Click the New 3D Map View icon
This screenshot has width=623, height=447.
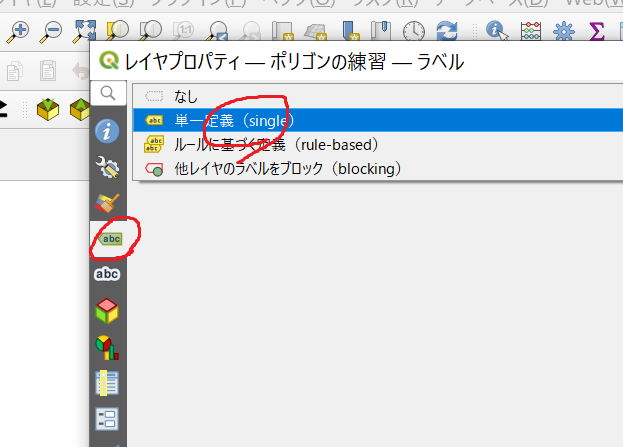pyautogui.click(x=316, y=32)
